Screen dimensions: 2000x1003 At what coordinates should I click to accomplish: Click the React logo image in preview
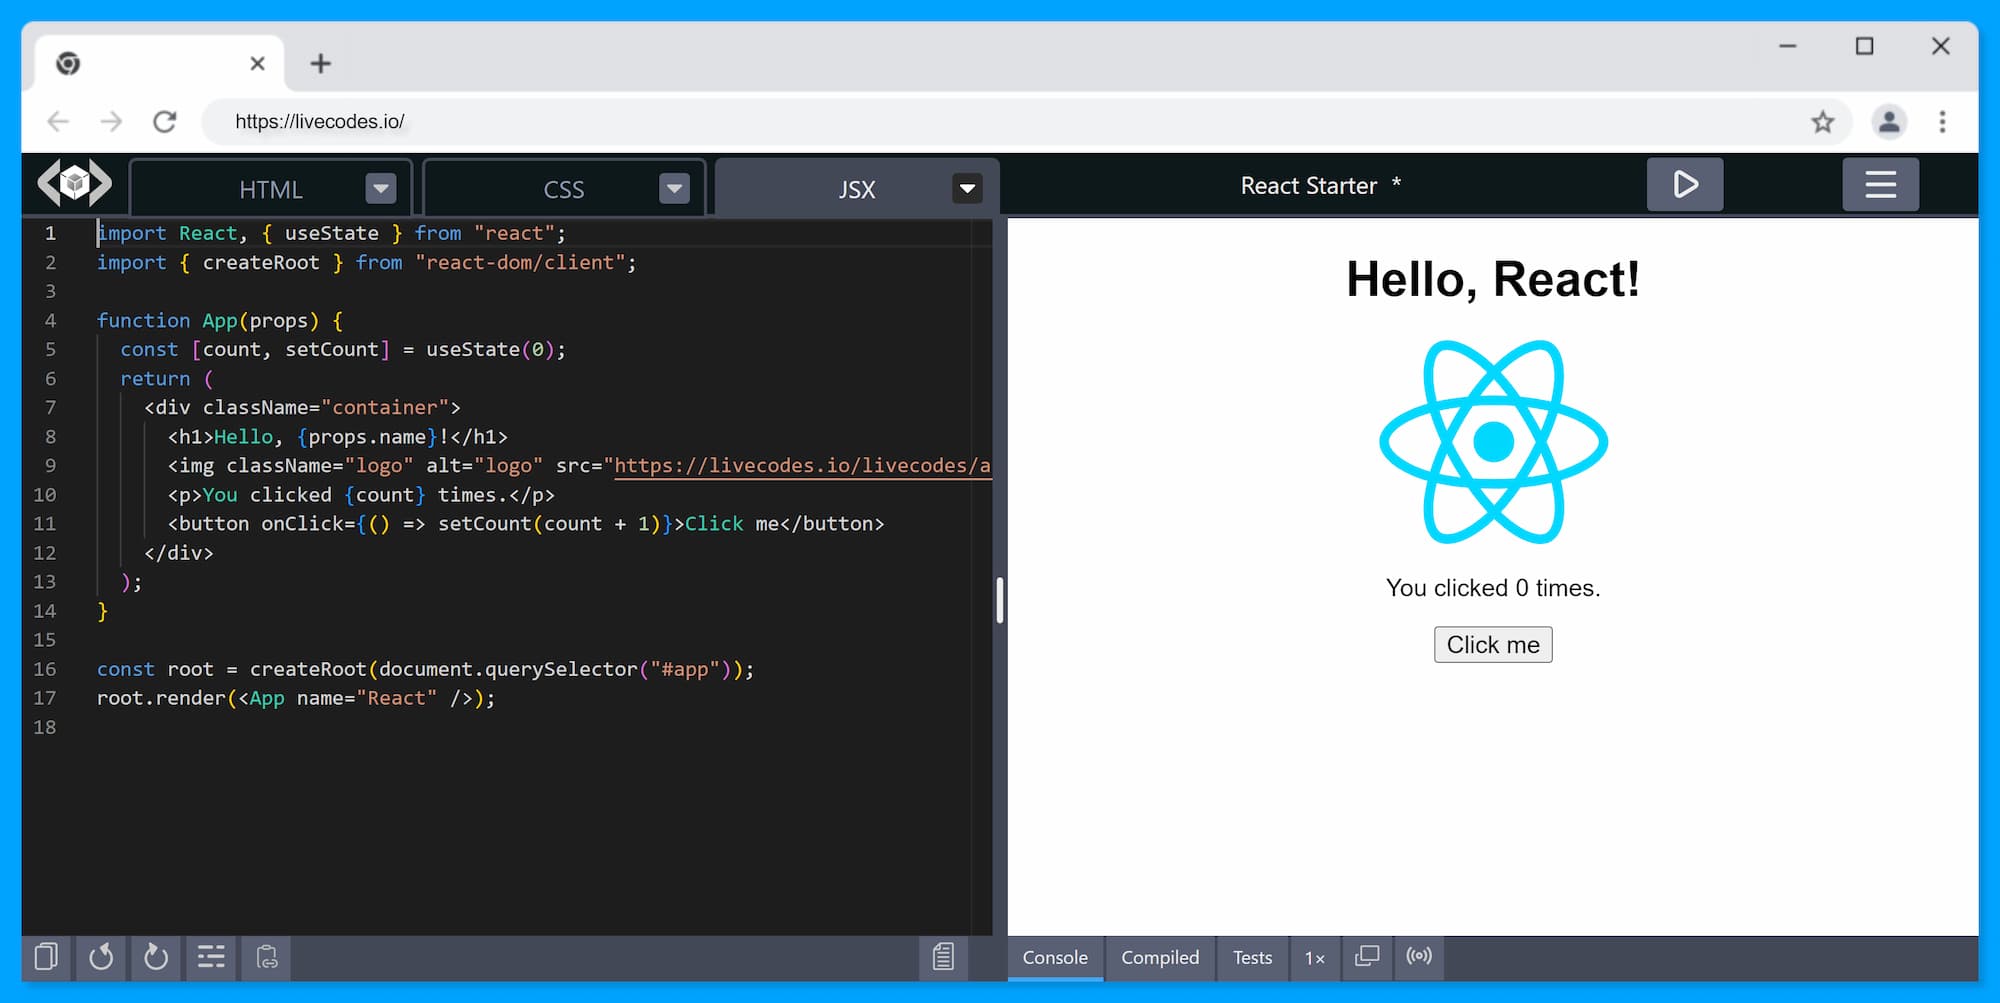(x=1493, y=442)
